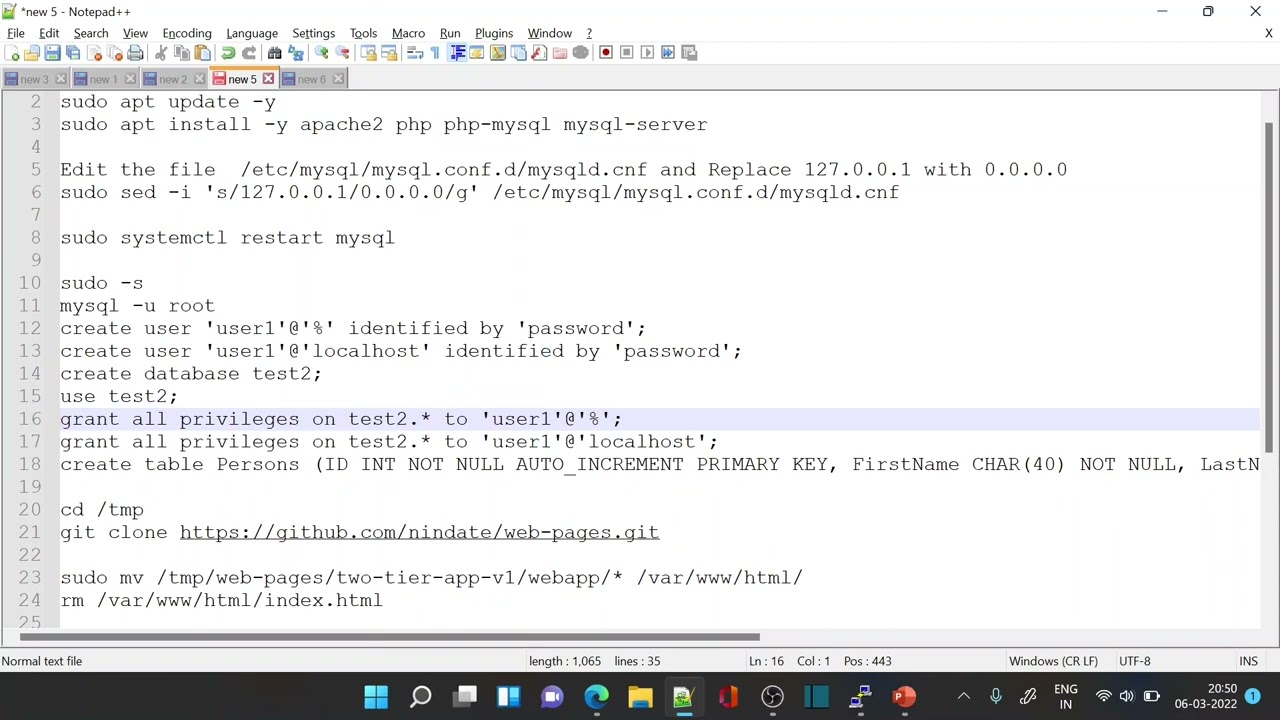Close the new 2 tab
The height and width of the screenshot is (720, 1280).
click(199, 79)
